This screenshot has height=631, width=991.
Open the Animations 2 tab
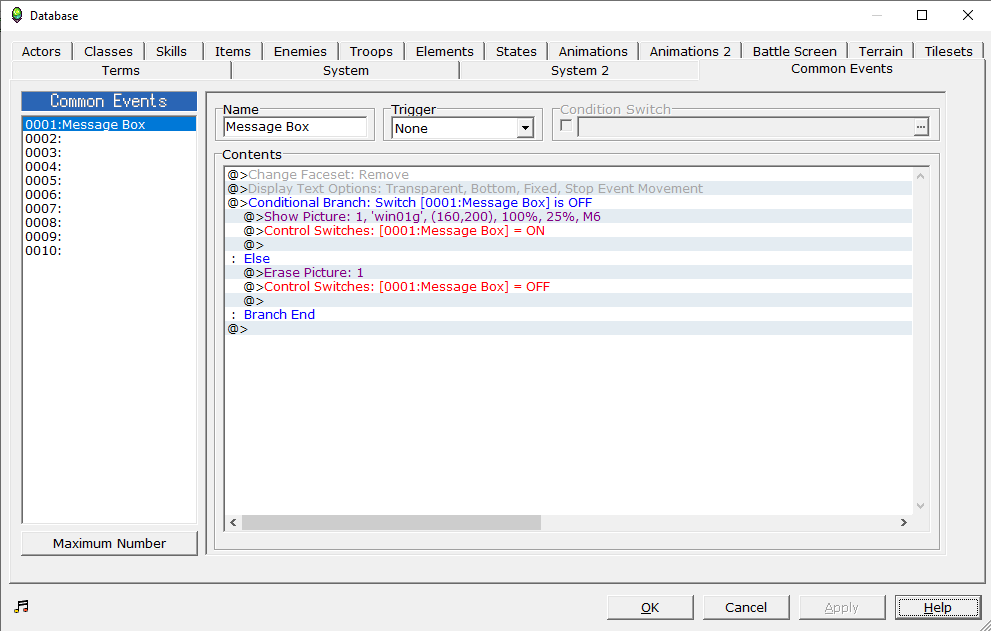point(690,51)
